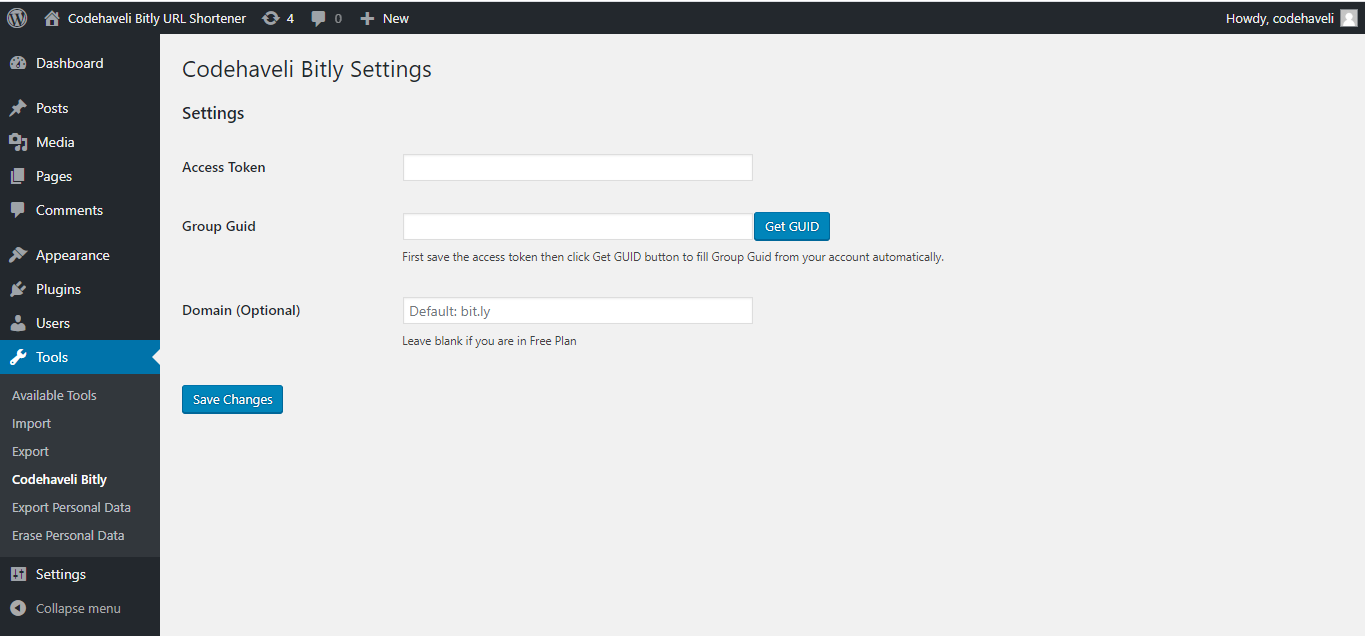This screenshot has height=636, width=1365.
Task: Click the updates icon showing 4
Action: pyautogui.click(x=271, y=18)
